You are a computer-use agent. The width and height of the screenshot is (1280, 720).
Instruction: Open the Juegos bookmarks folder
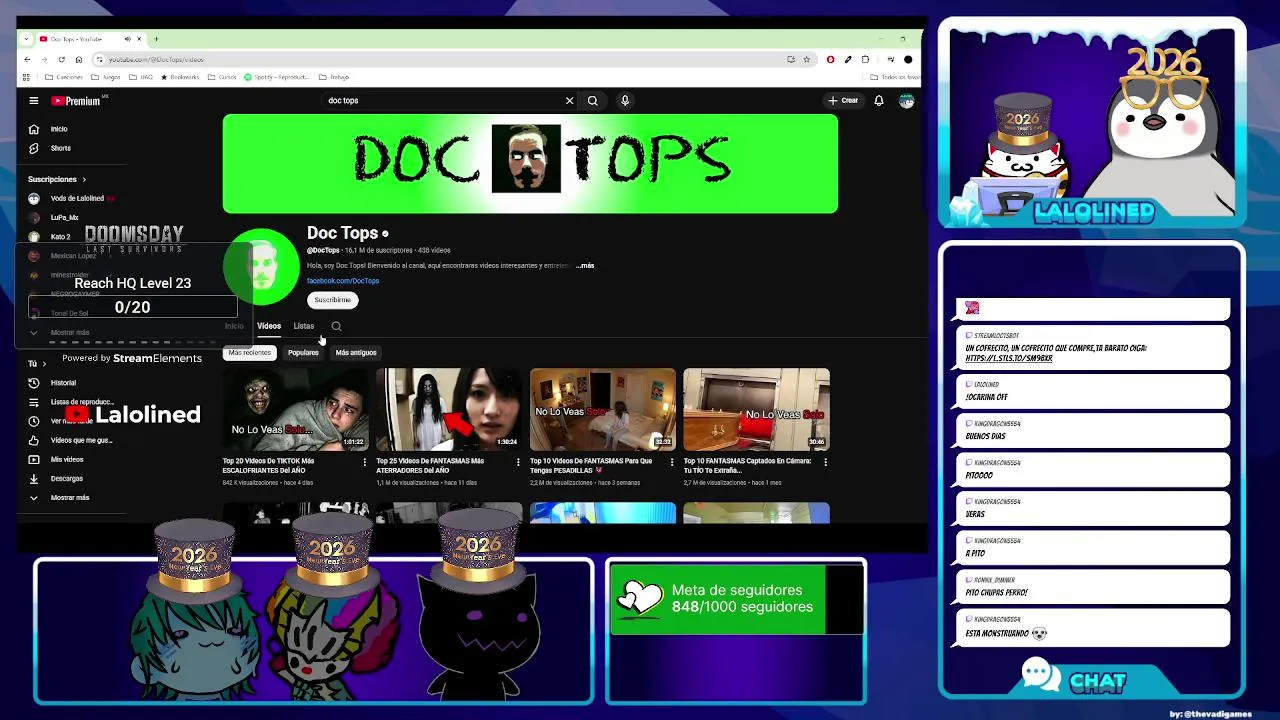pyautogui.click(x=105, y=77)
